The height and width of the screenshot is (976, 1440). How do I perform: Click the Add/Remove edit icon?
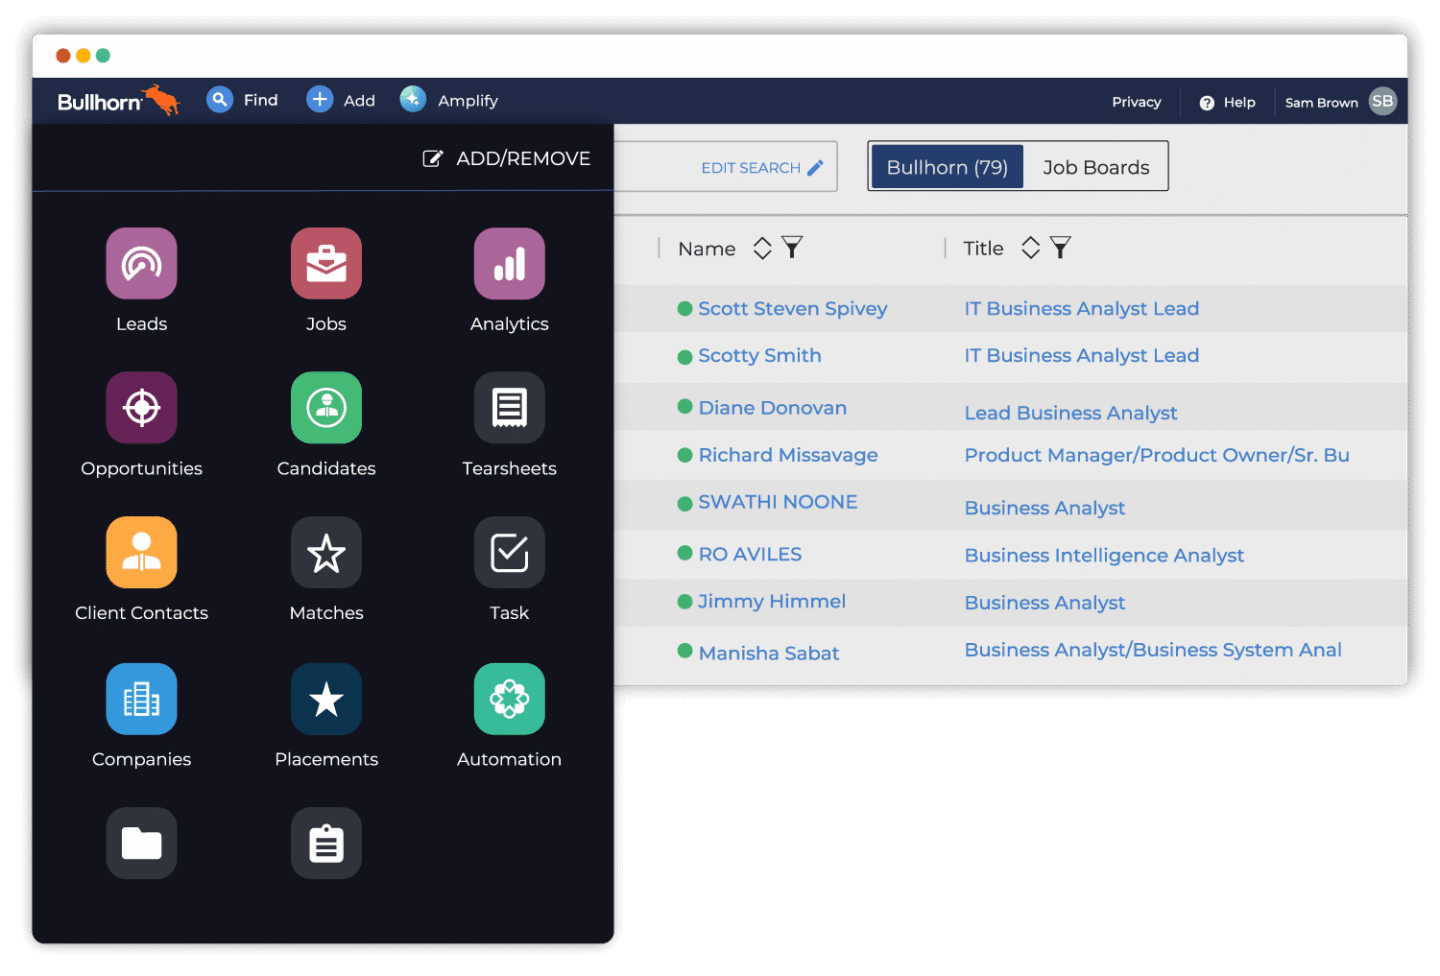coord(432,158)
